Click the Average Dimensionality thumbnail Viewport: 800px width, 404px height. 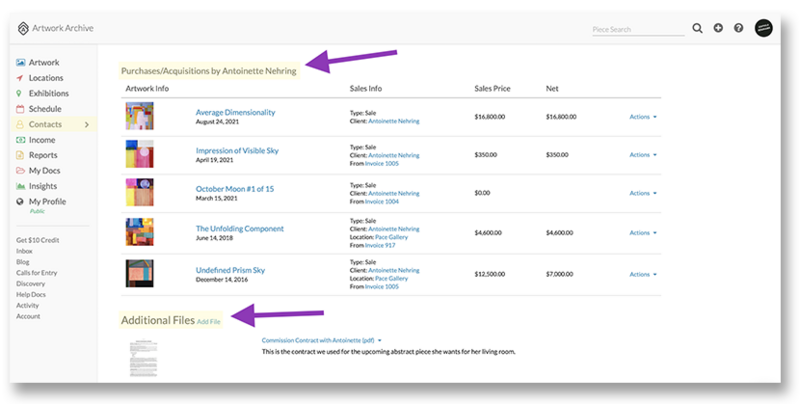tap(139, 116)
